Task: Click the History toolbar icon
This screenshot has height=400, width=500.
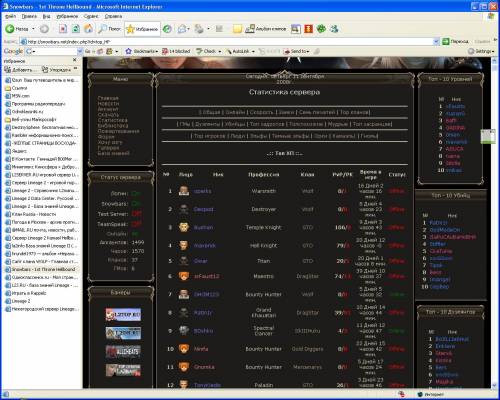Action: (x=167, y=29)
